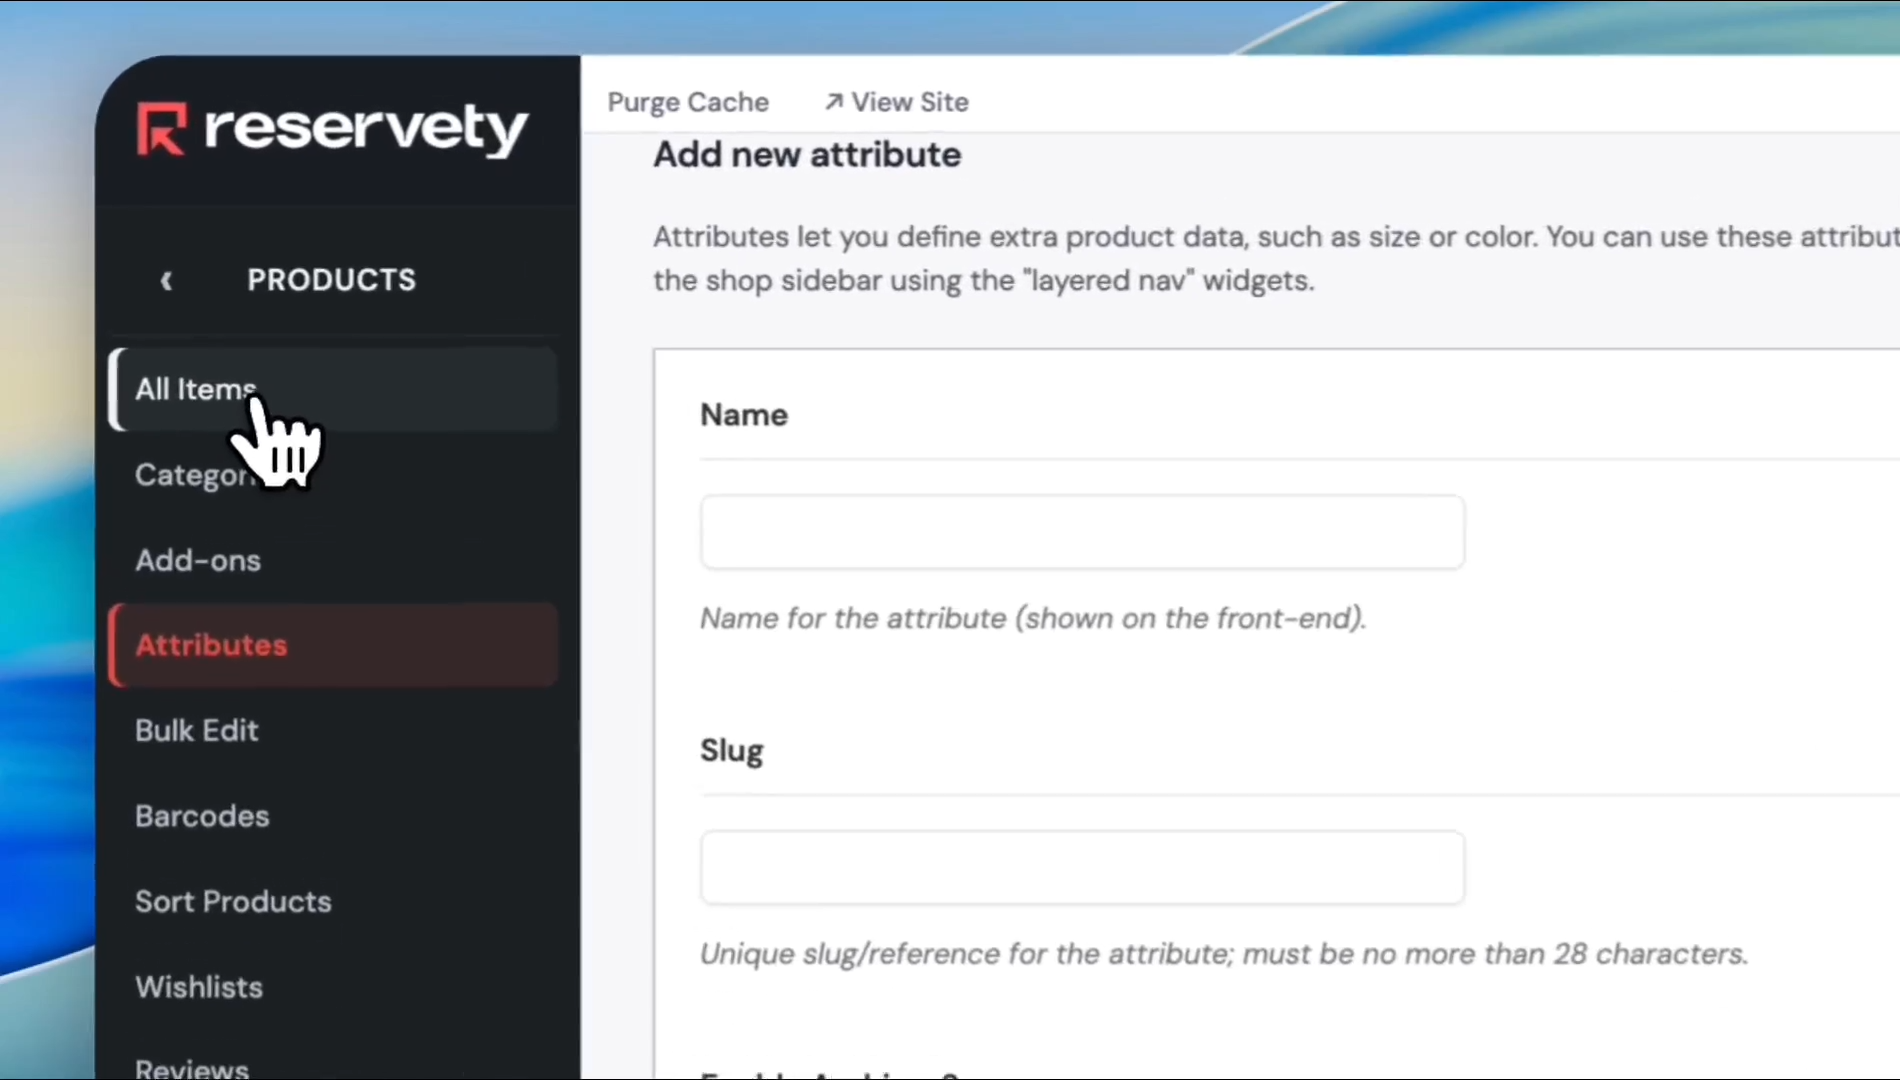Click Purge Cache in the top bar

coord(688,102)
